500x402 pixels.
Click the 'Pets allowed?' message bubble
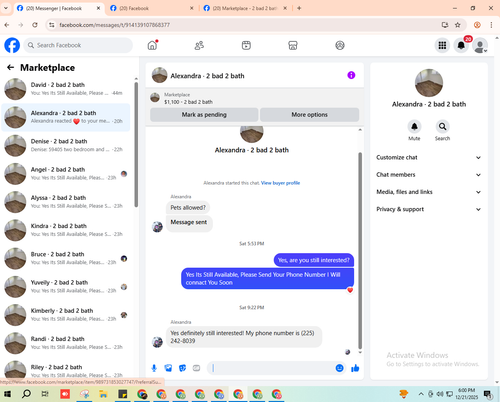[x=188, y=208]
